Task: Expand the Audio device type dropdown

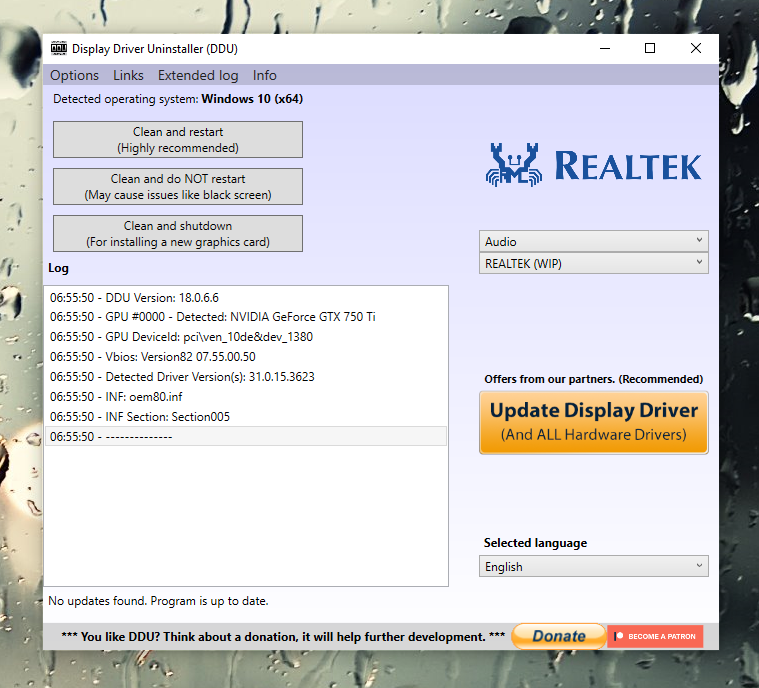Action: [x=593, y=241]
